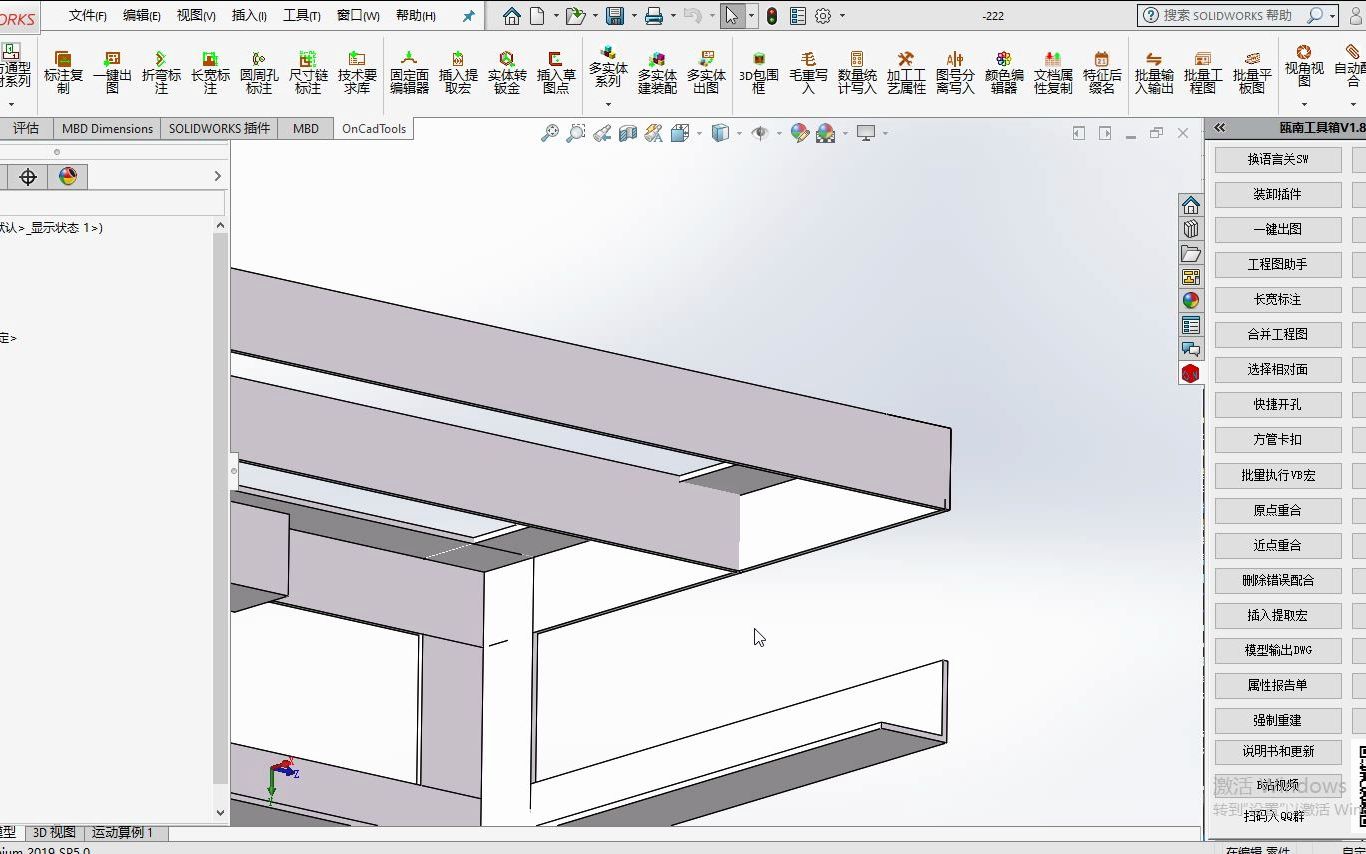Open the Options gear dropdown arrow
This screenshot has width=1366, height=854.
(842, 15)
